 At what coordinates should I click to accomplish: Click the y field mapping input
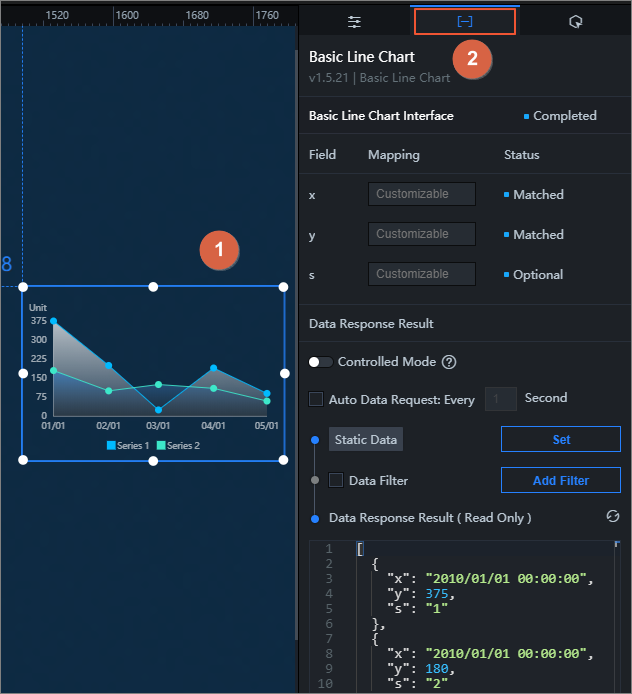[x=422, y=234]
